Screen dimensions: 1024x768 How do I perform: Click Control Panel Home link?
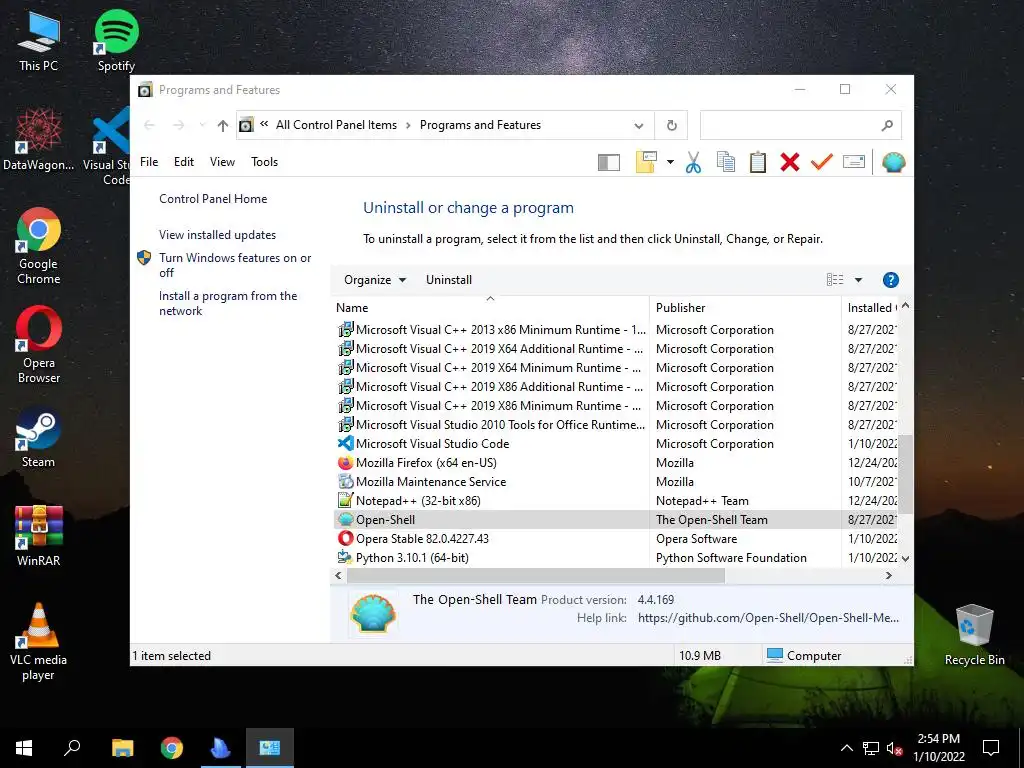pos(213,199)
